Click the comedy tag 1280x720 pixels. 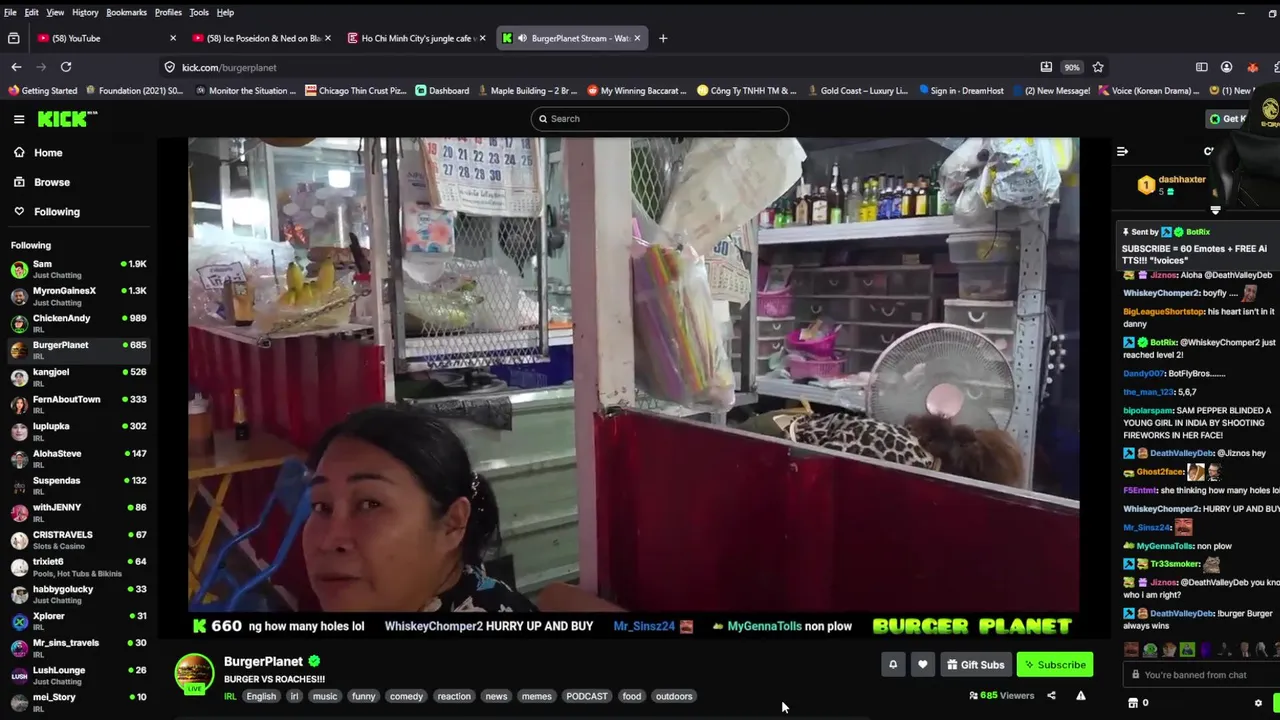click(x=406, y=696)
